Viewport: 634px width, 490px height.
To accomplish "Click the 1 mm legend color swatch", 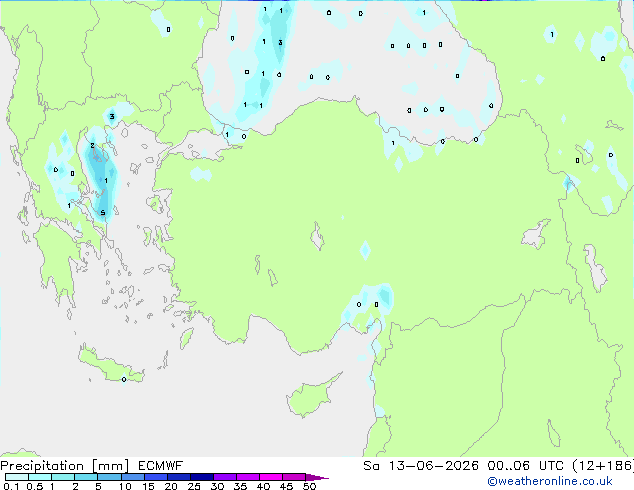I will (x=63, y=477).
